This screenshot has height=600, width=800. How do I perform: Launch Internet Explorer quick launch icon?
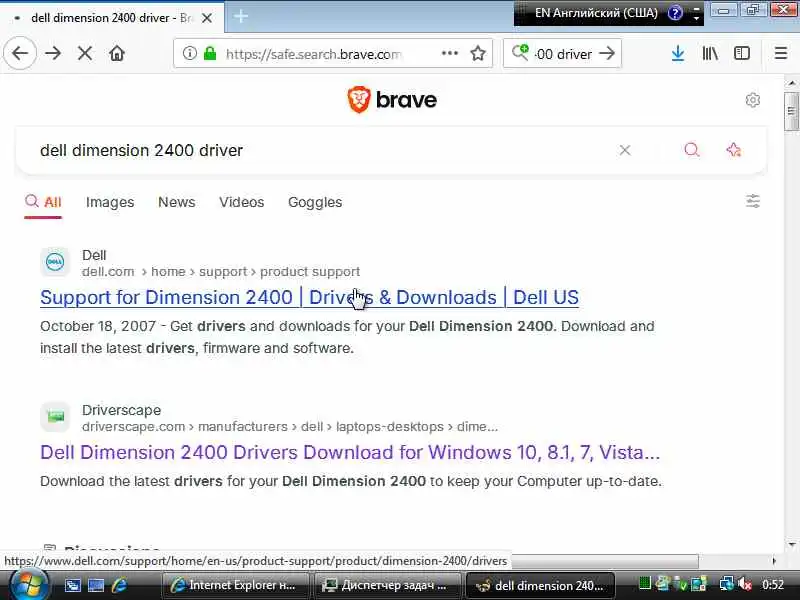(119, 585)
